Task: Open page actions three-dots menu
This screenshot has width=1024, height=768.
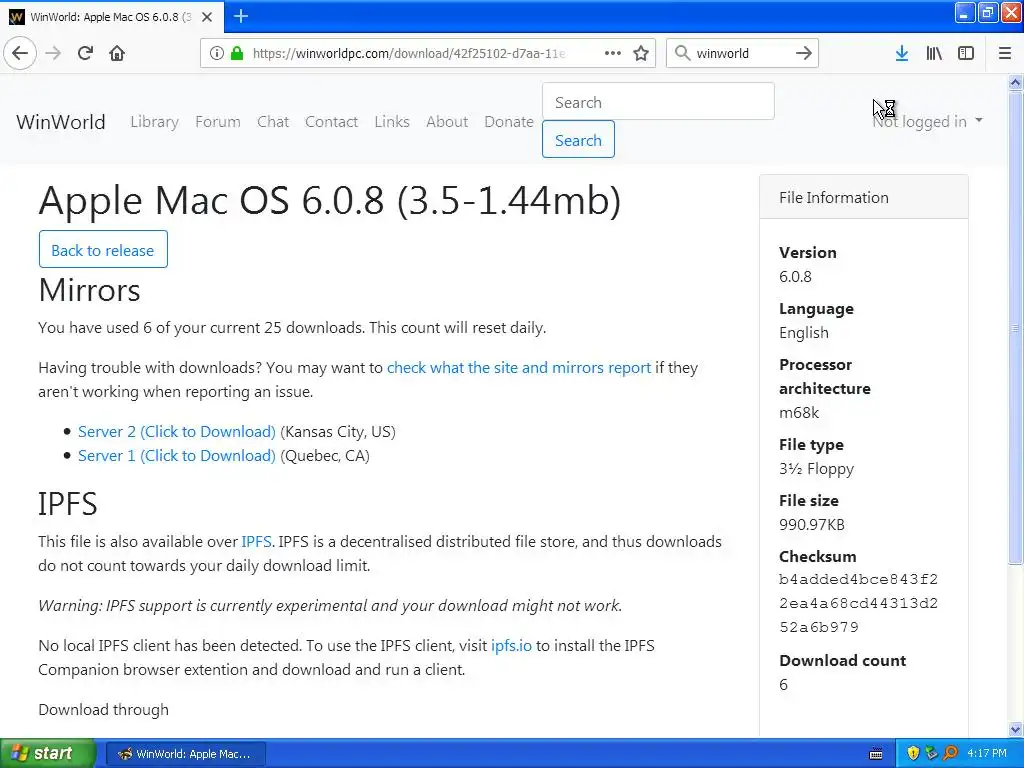Action: click(613, 53)
